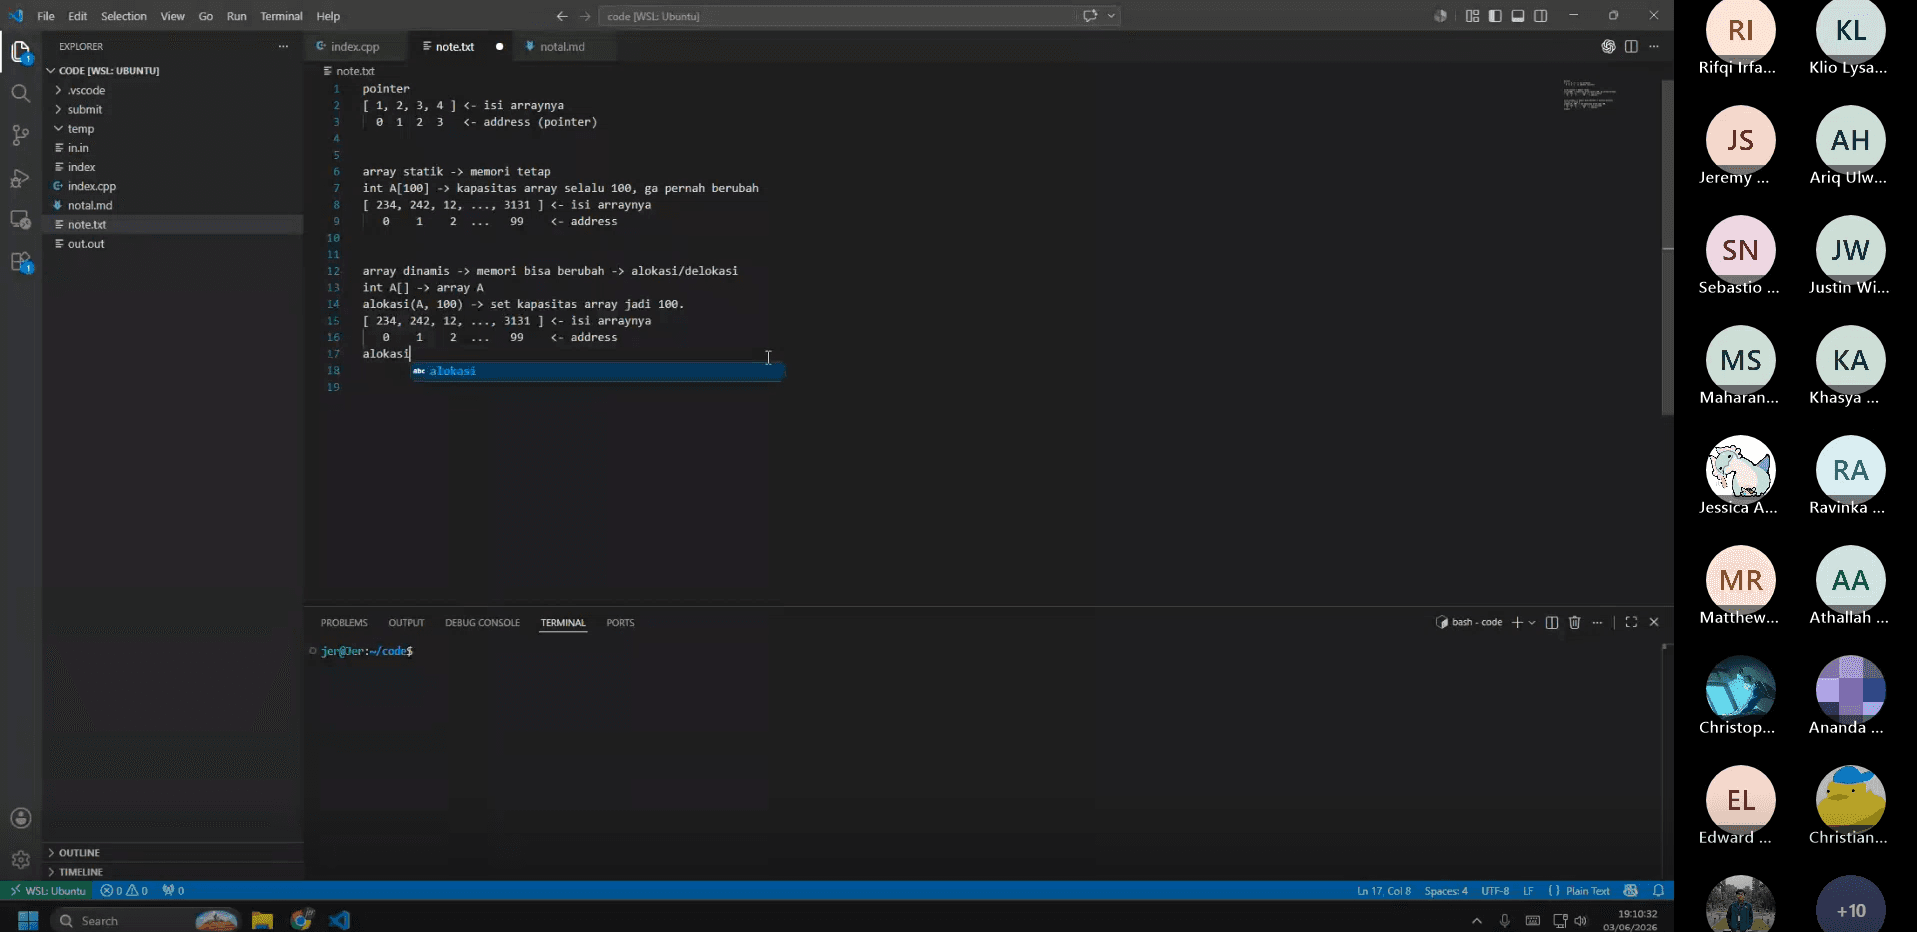Go back using the navigation arrow

point(562,16)
